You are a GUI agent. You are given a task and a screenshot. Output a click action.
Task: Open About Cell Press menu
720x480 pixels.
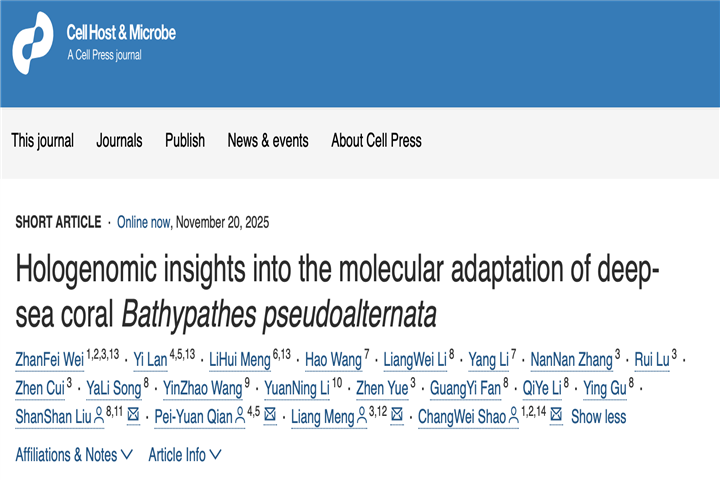[x=376, y=141]
